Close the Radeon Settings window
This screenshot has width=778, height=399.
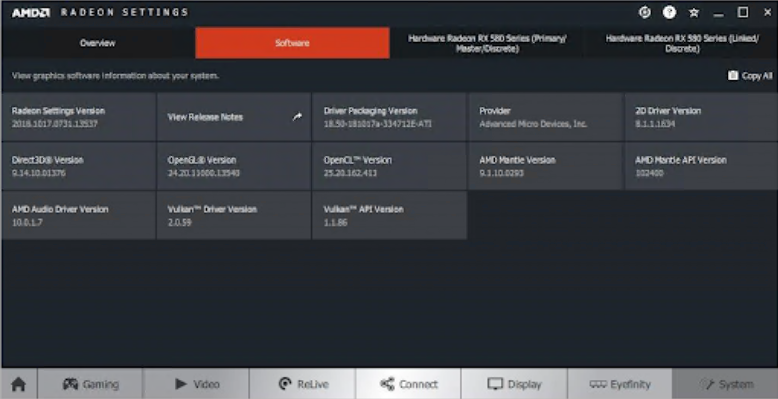click(x=767, y=12)
